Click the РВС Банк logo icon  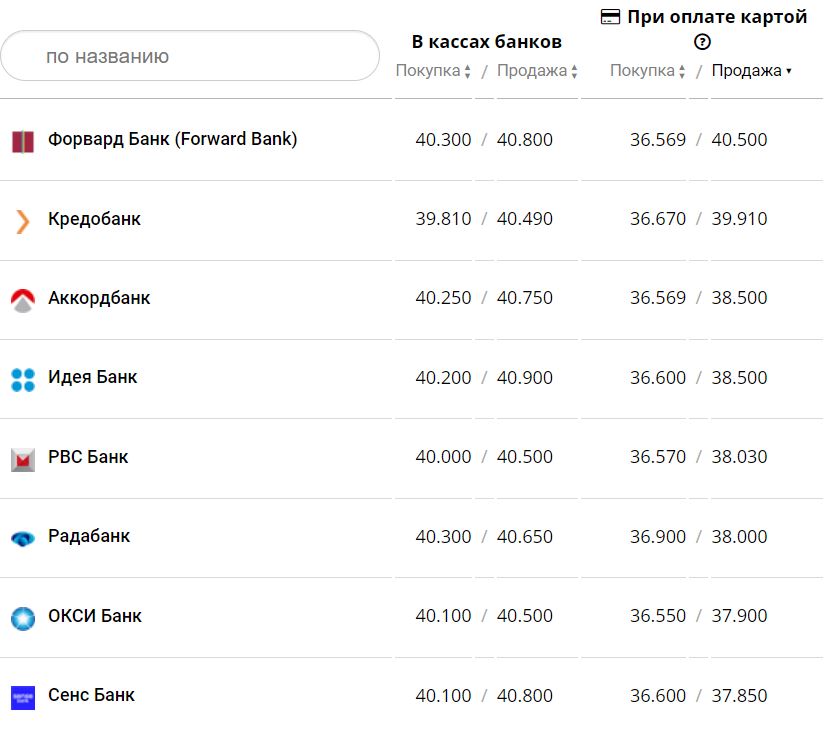22,459
